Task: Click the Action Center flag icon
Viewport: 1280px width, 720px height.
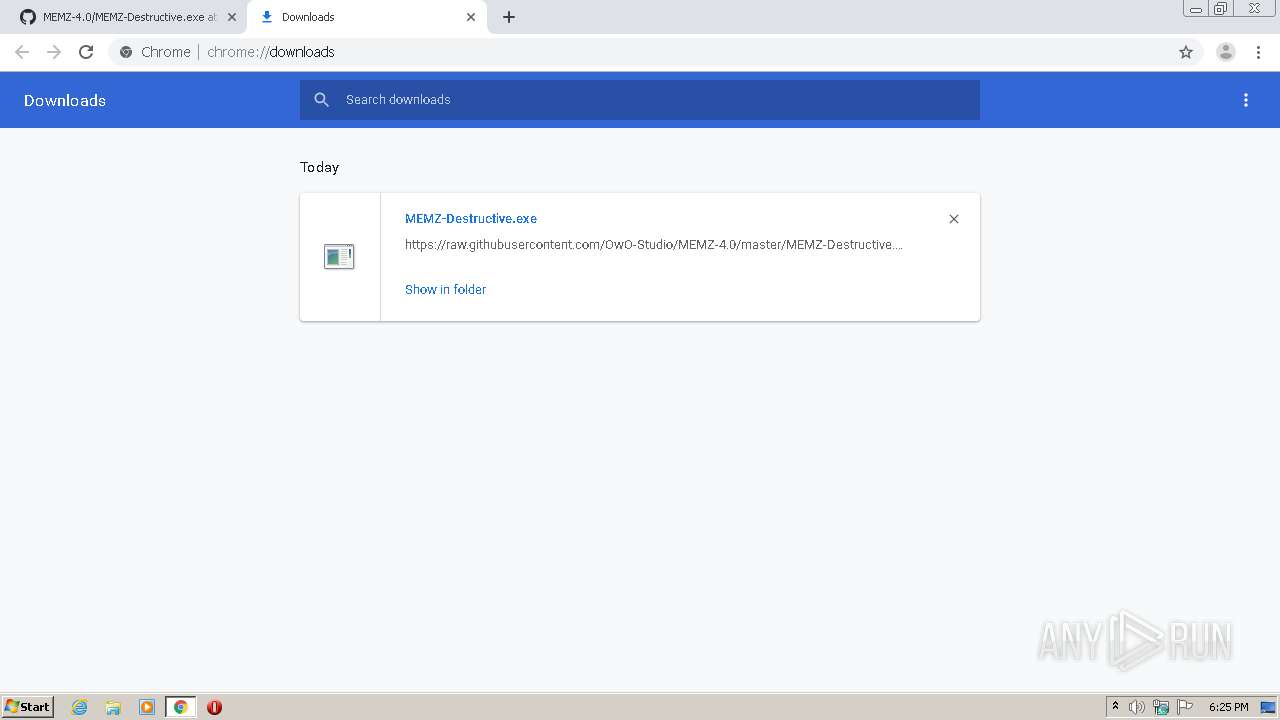Action: point(1185,707)
